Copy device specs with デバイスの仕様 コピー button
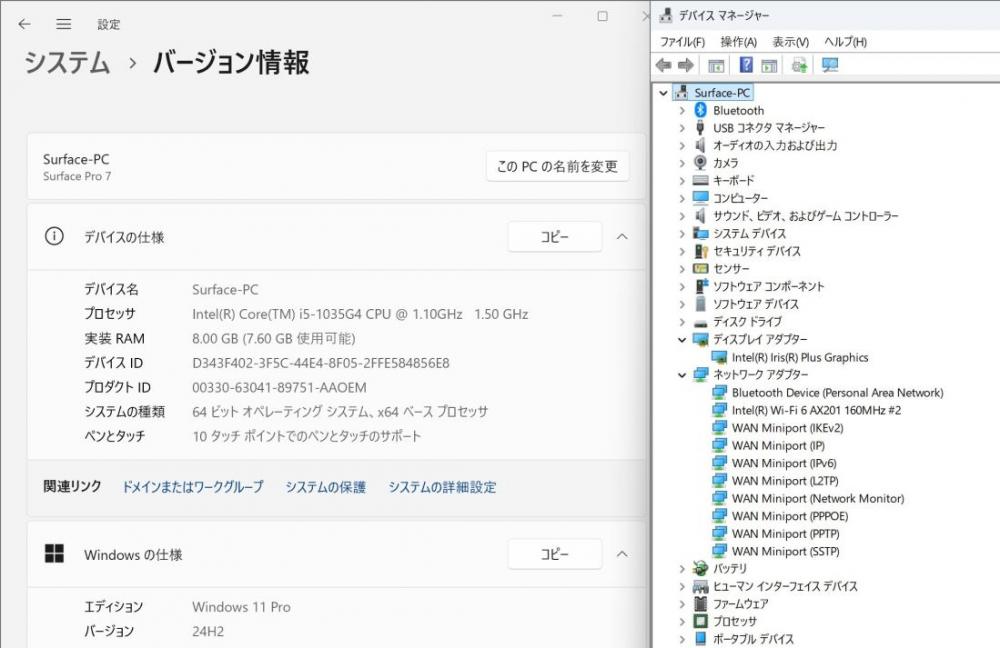Image resolution: width=1000 pixels, height=648 pixels. pos(555,237)
